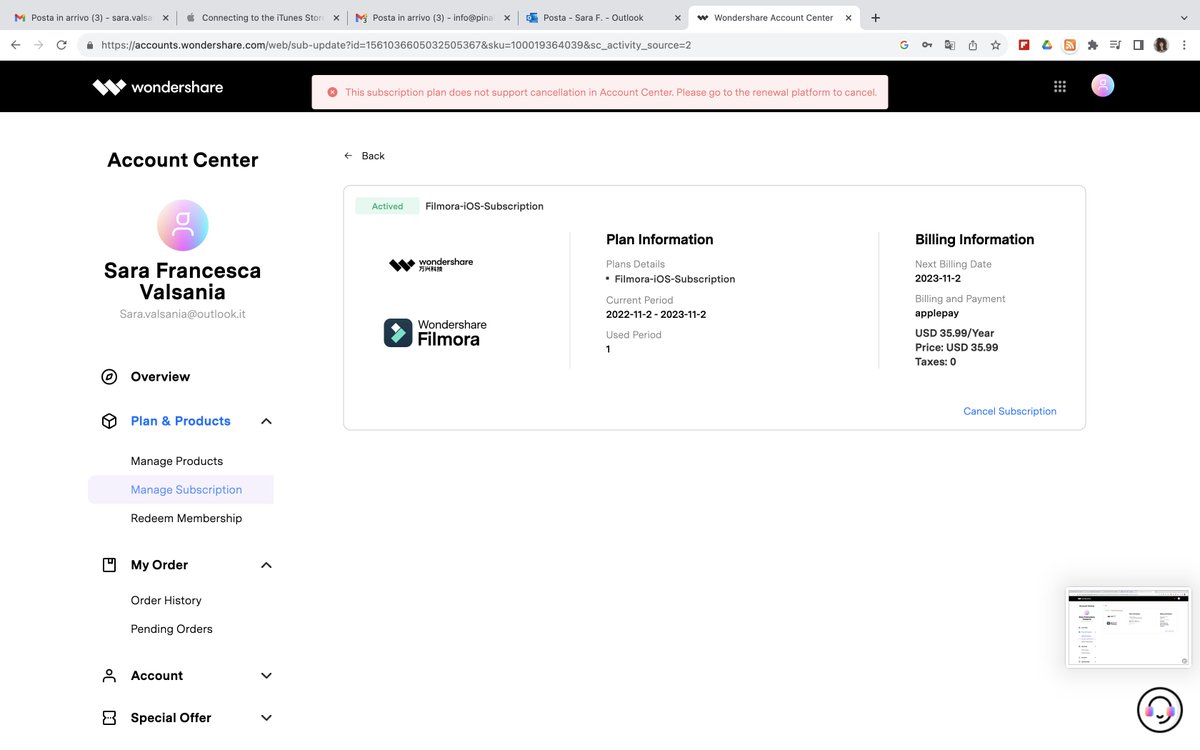Click the translate page icon
This screenshot has height=750, width=1200.
(950, 45)
